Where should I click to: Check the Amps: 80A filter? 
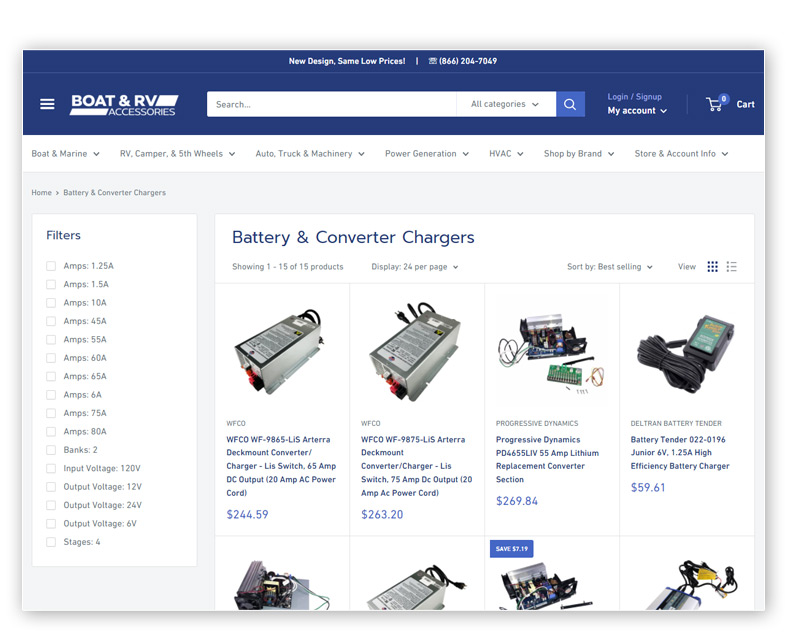tap(51, 432)
